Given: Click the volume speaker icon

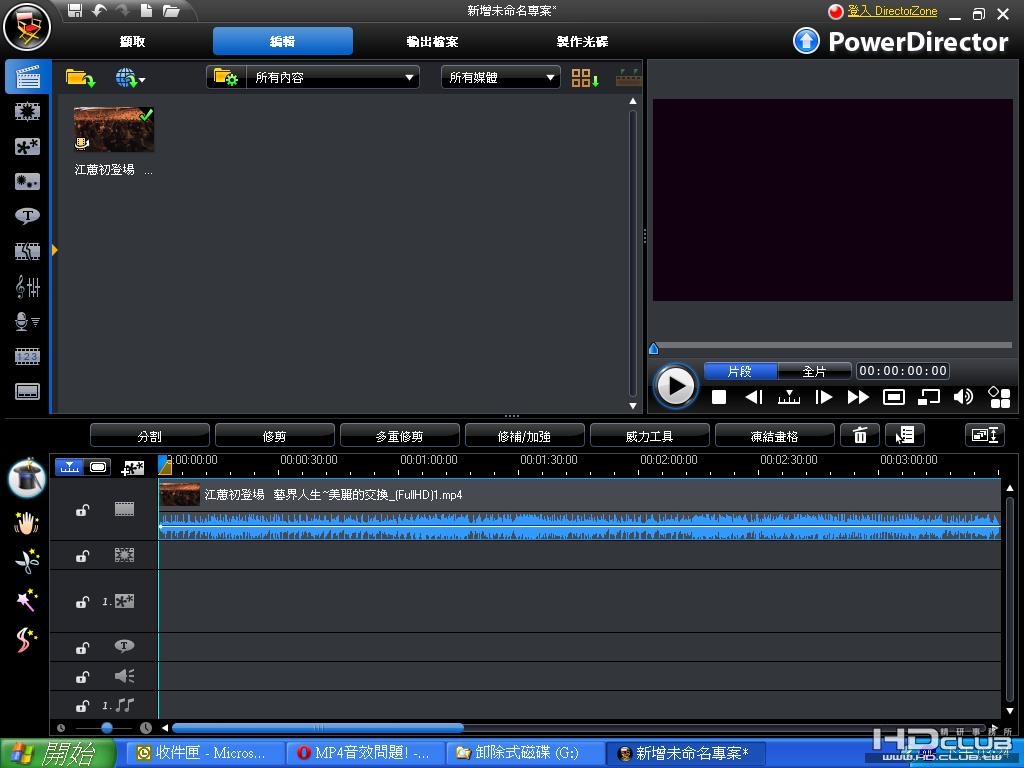Looking at the screenshot, I should tap(963, 397).
